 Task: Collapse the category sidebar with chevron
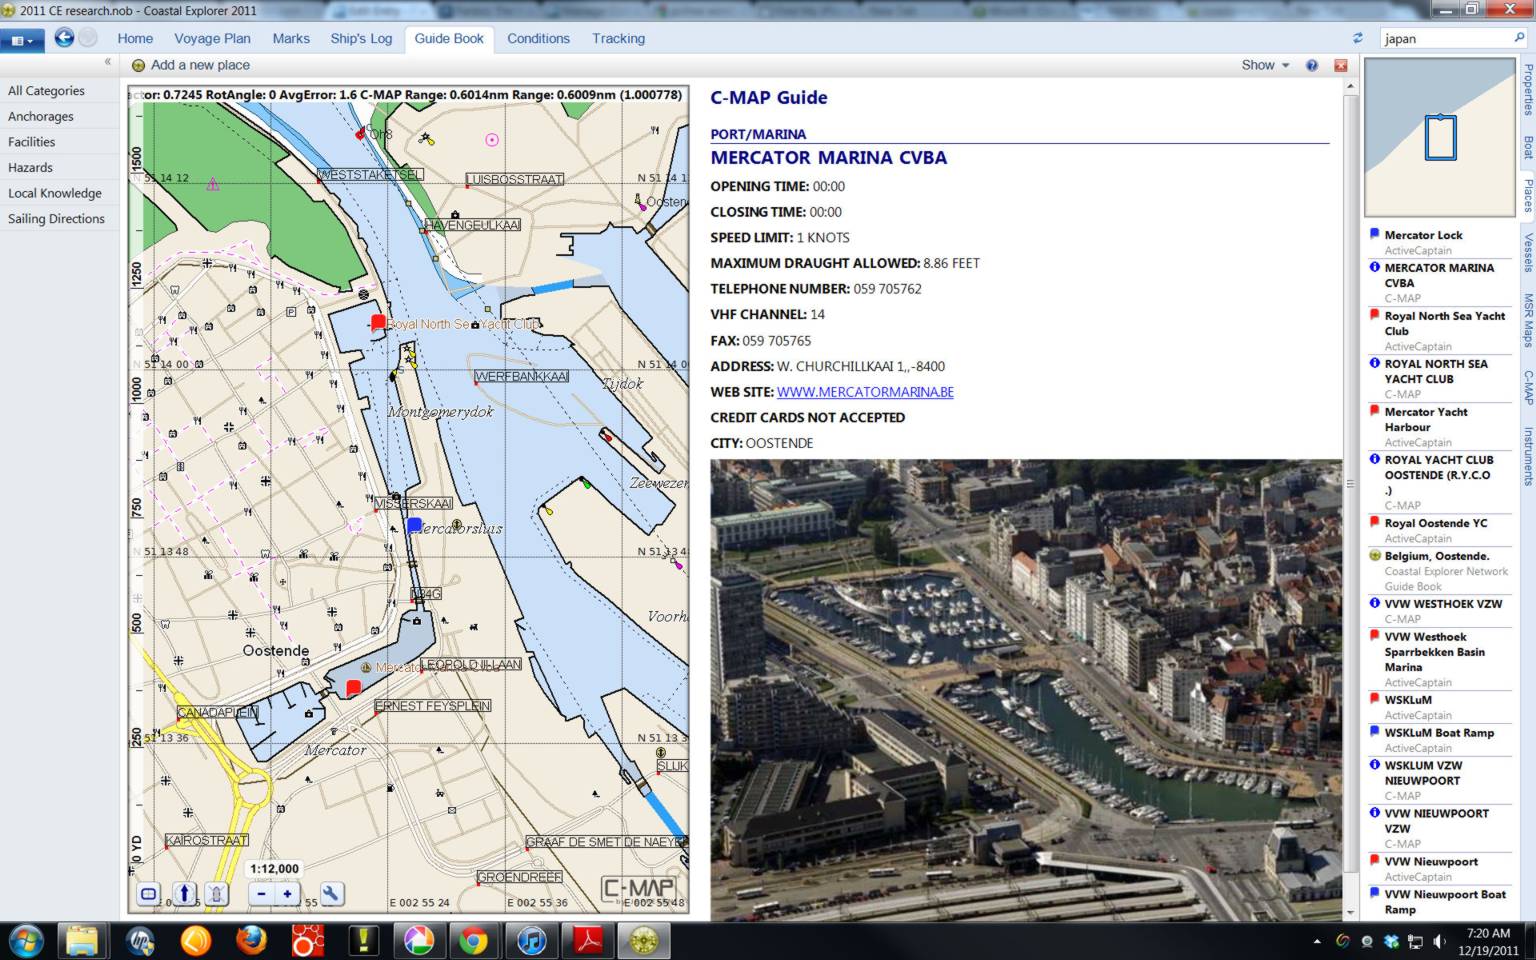[108, 62]
